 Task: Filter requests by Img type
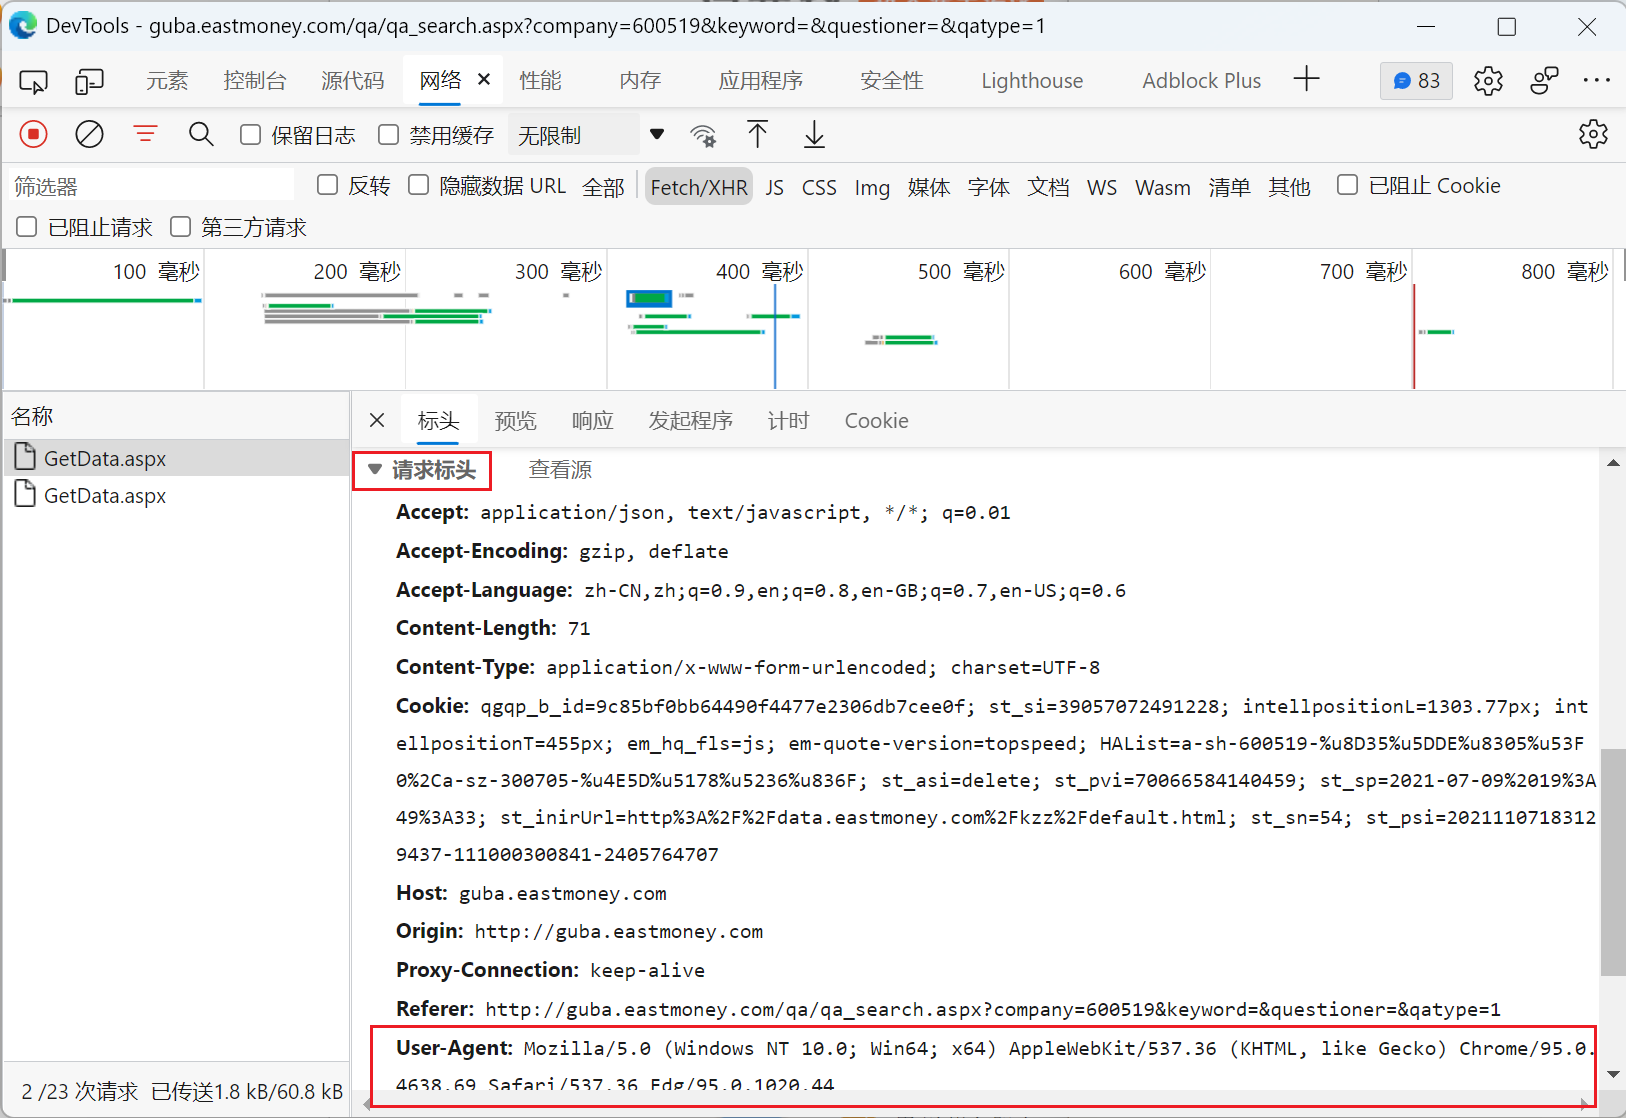point(872,187)
